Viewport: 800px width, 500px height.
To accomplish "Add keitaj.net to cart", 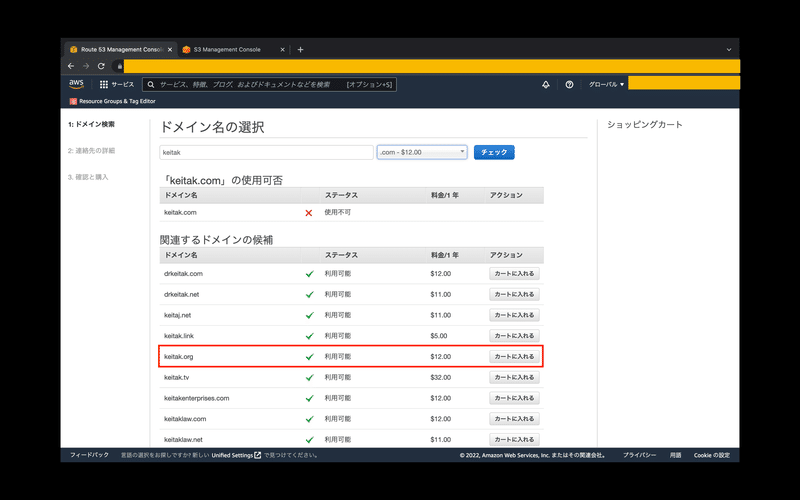I will (x=514, y=315).
